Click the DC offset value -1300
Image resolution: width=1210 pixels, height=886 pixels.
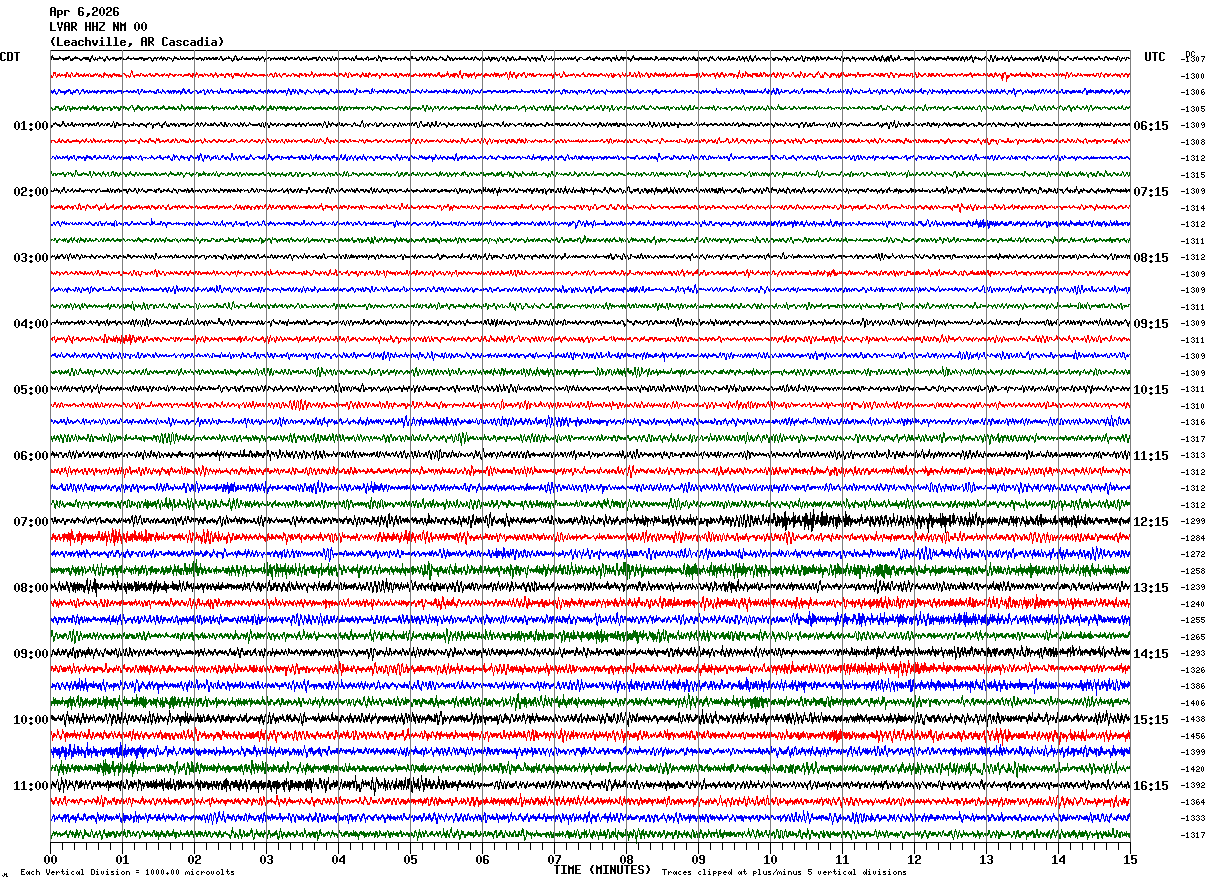pyautogui.click(x=1193, y=76)
